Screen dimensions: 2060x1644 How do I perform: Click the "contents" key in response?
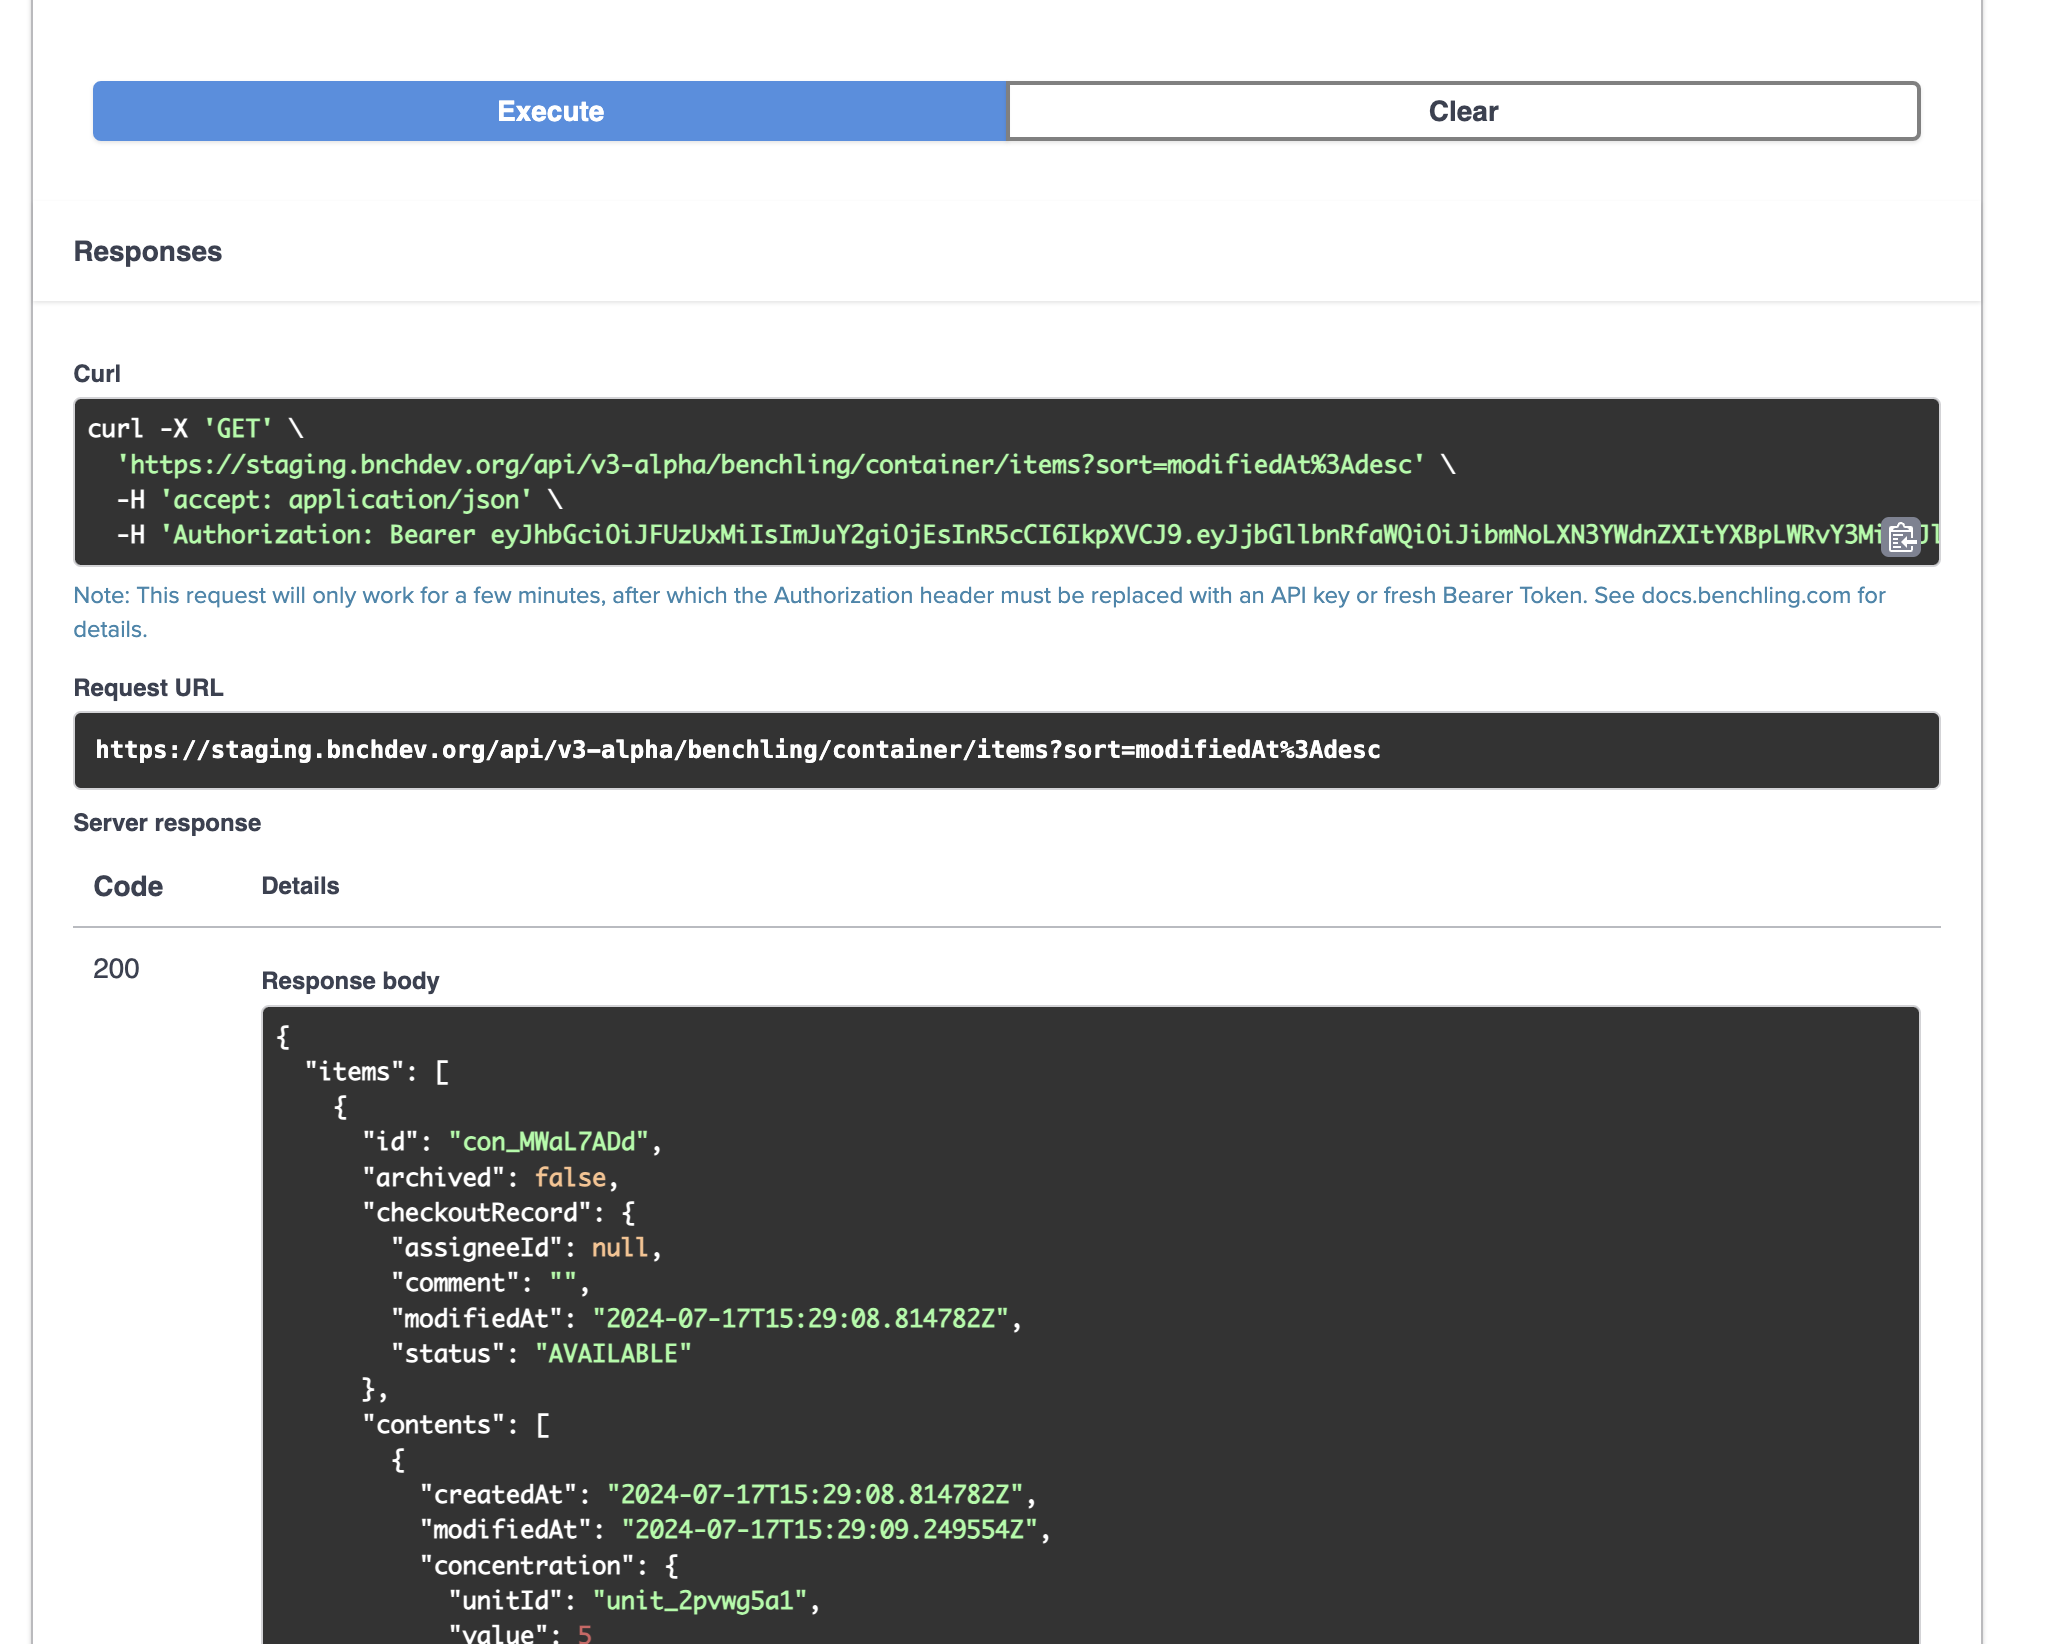click(x=440, y=1425)
